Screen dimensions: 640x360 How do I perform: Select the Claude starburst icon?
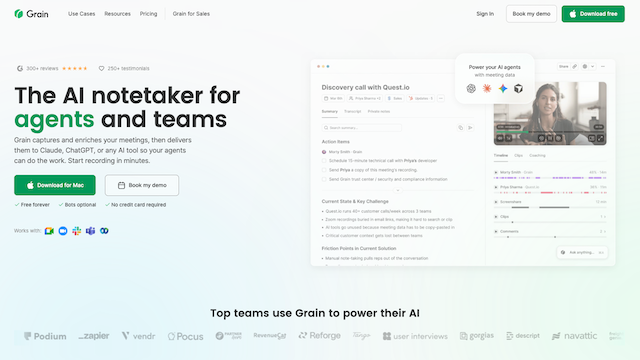pyautogui.click(x=487, y=89)
